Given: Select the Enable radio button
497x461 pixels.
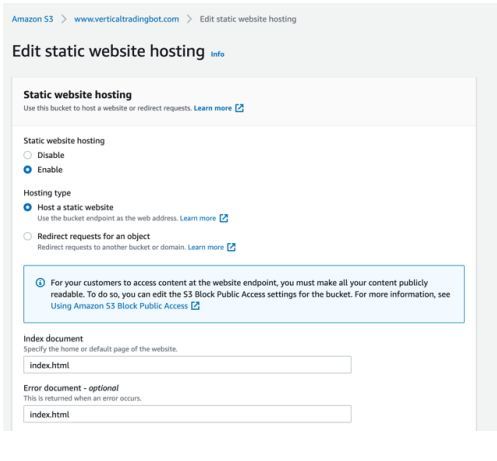Looking at the screenshot, I should point(28,170).
